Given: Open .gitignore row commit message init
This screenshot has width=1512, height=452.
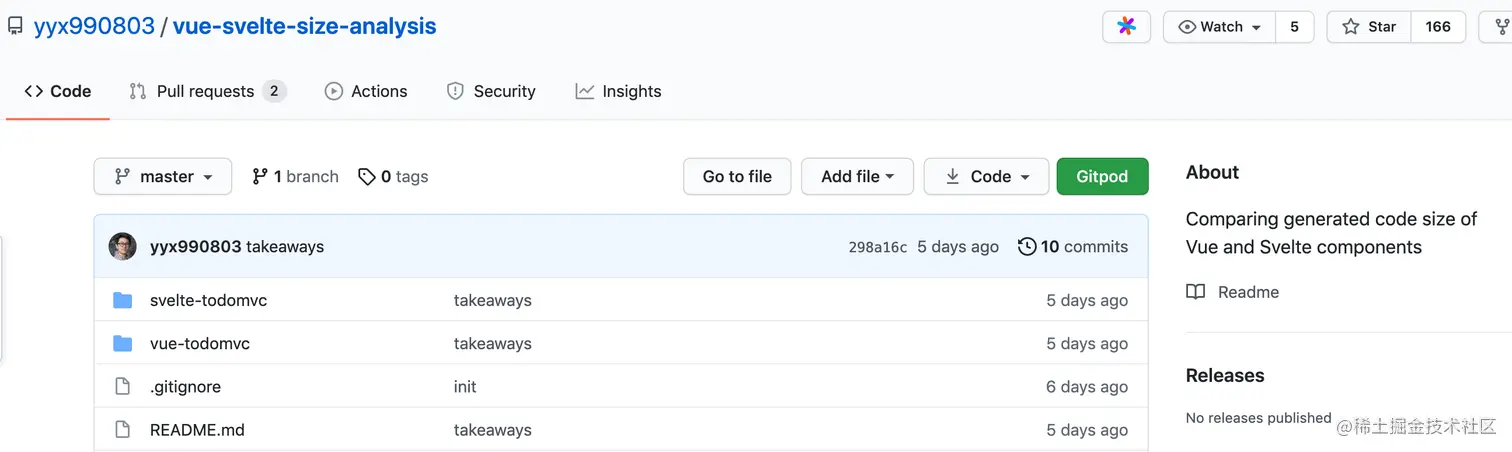Looking at the screenshot, I should [465, 387].
